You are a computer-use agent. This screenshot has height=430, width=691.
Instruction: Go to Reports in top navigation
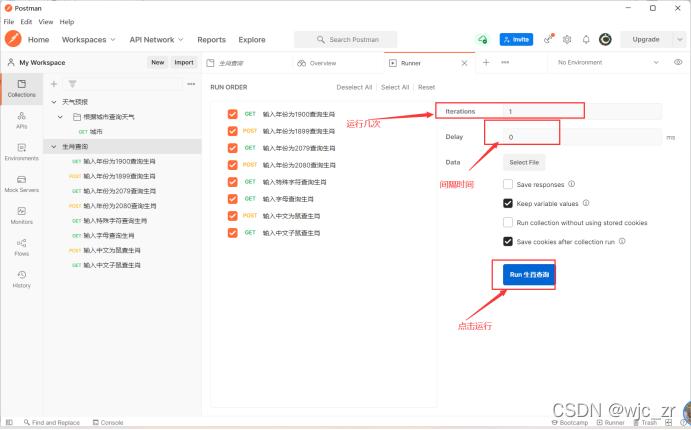click(x=212, y=40)
